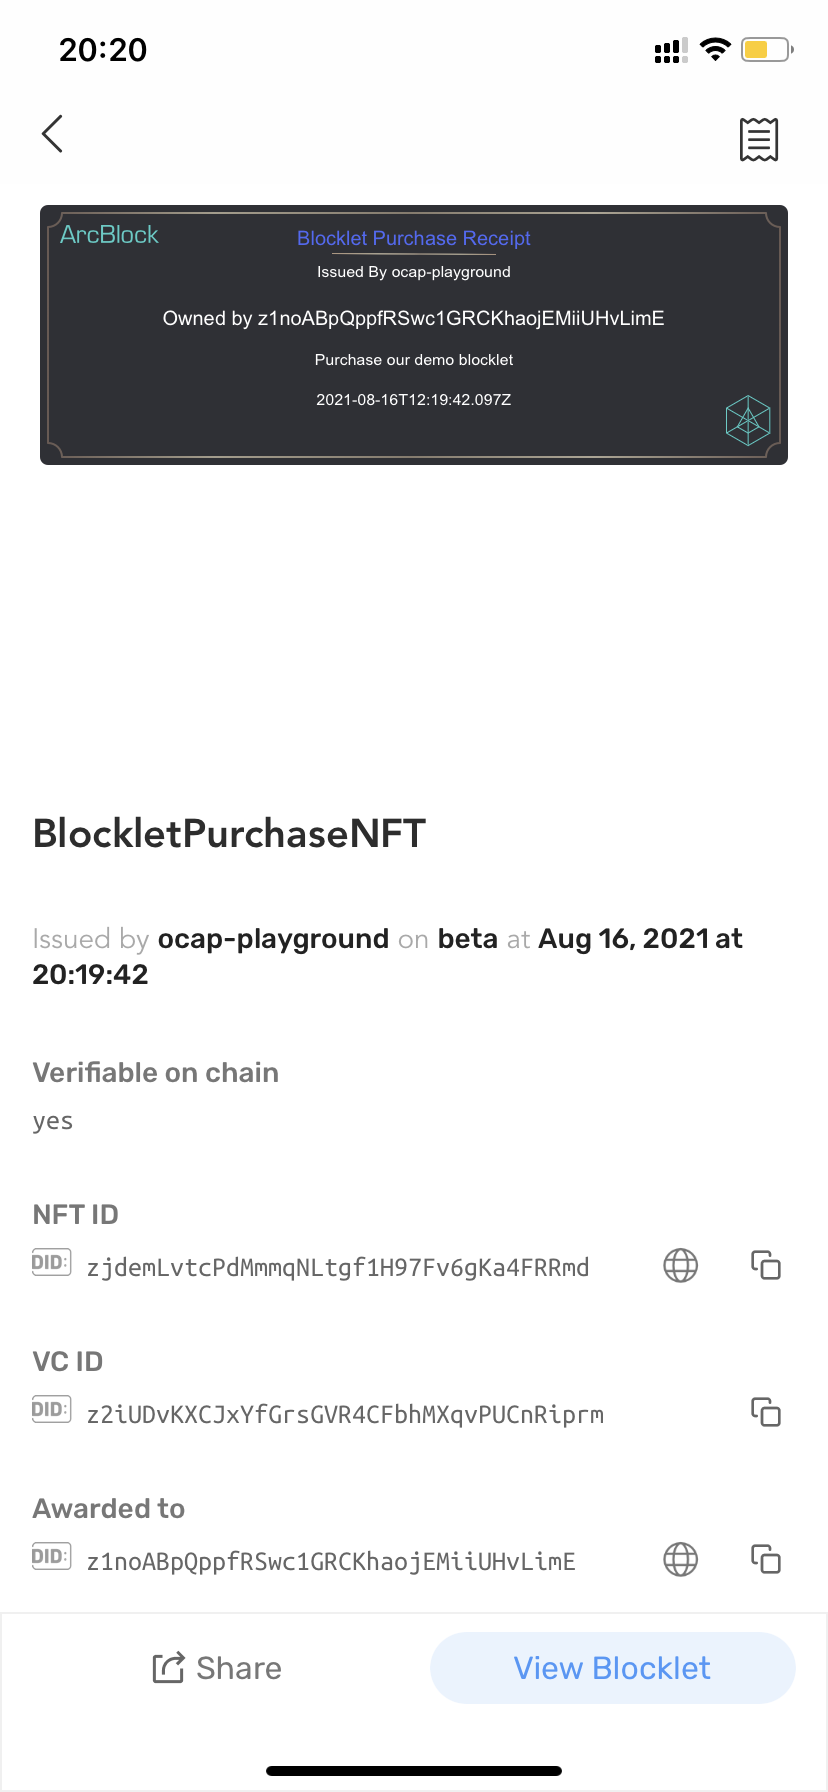Tap the NFT ID string zjdemLvtc...

point(338,1268)
